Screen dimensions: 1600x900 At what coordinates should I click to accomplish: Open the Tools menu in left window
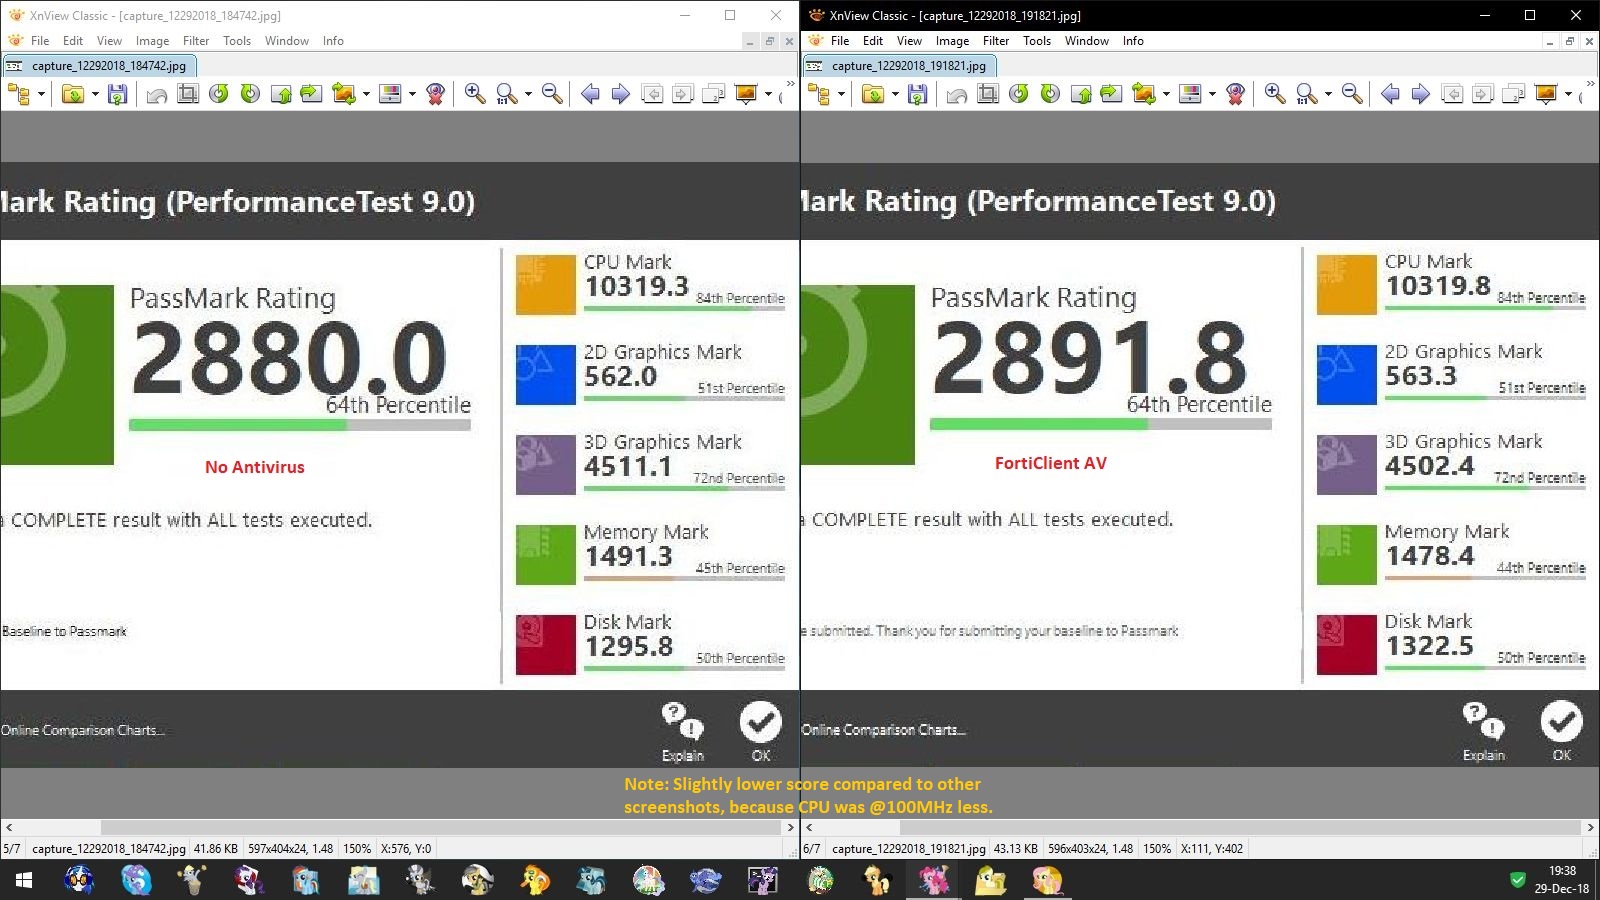tap(237, 41)
